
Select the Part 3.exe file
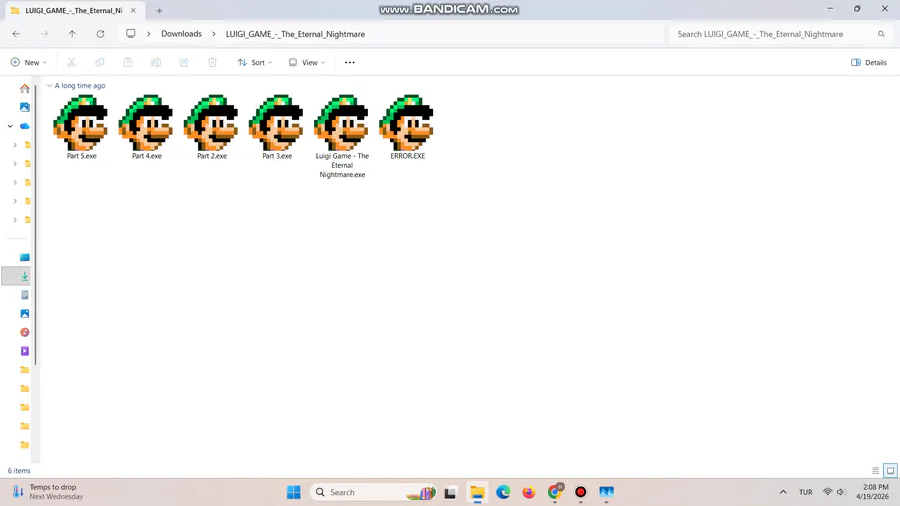277,127
